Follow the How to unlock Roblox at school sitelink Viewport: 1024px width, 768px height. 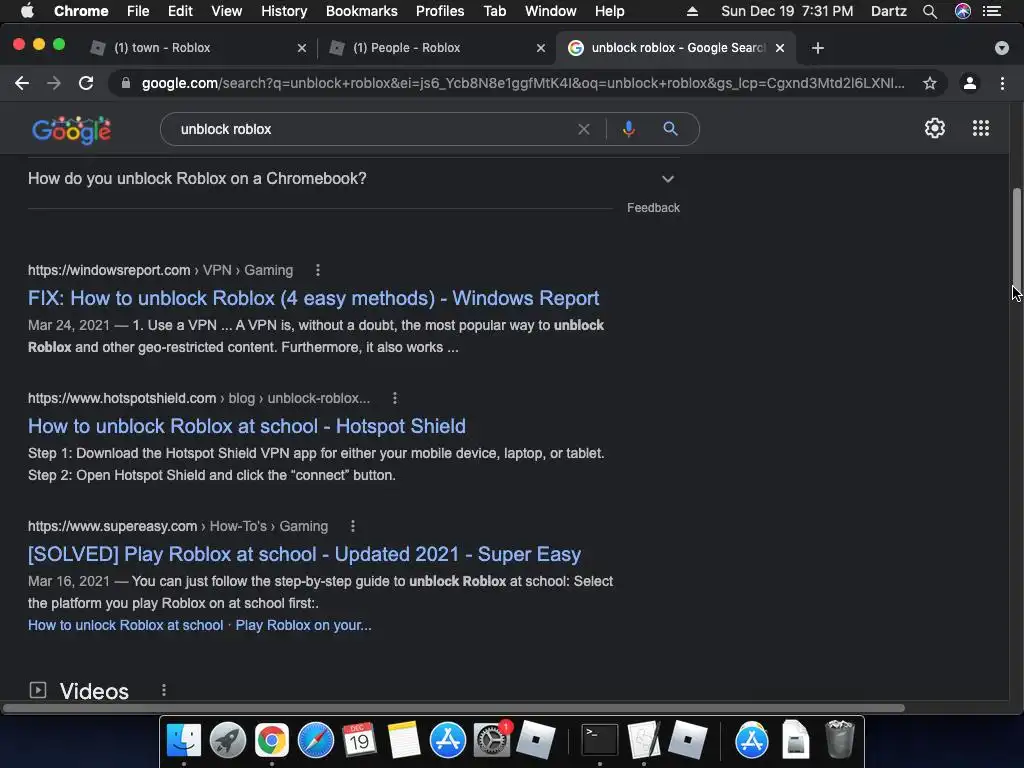(125, 625)
